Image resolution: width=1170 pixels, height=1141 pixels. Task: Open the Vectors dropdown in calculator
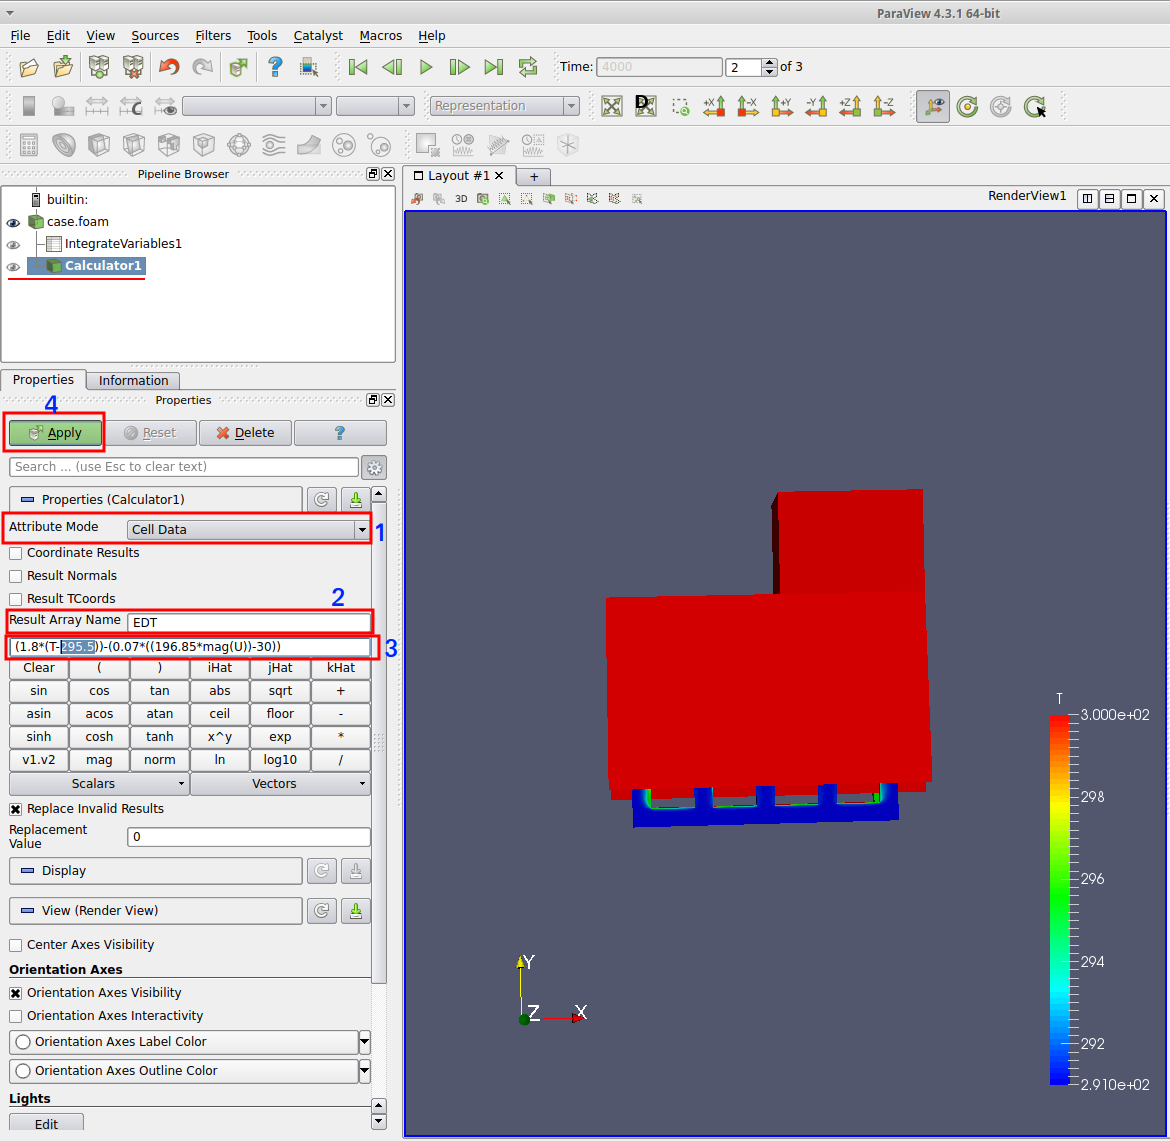point(280,784)
